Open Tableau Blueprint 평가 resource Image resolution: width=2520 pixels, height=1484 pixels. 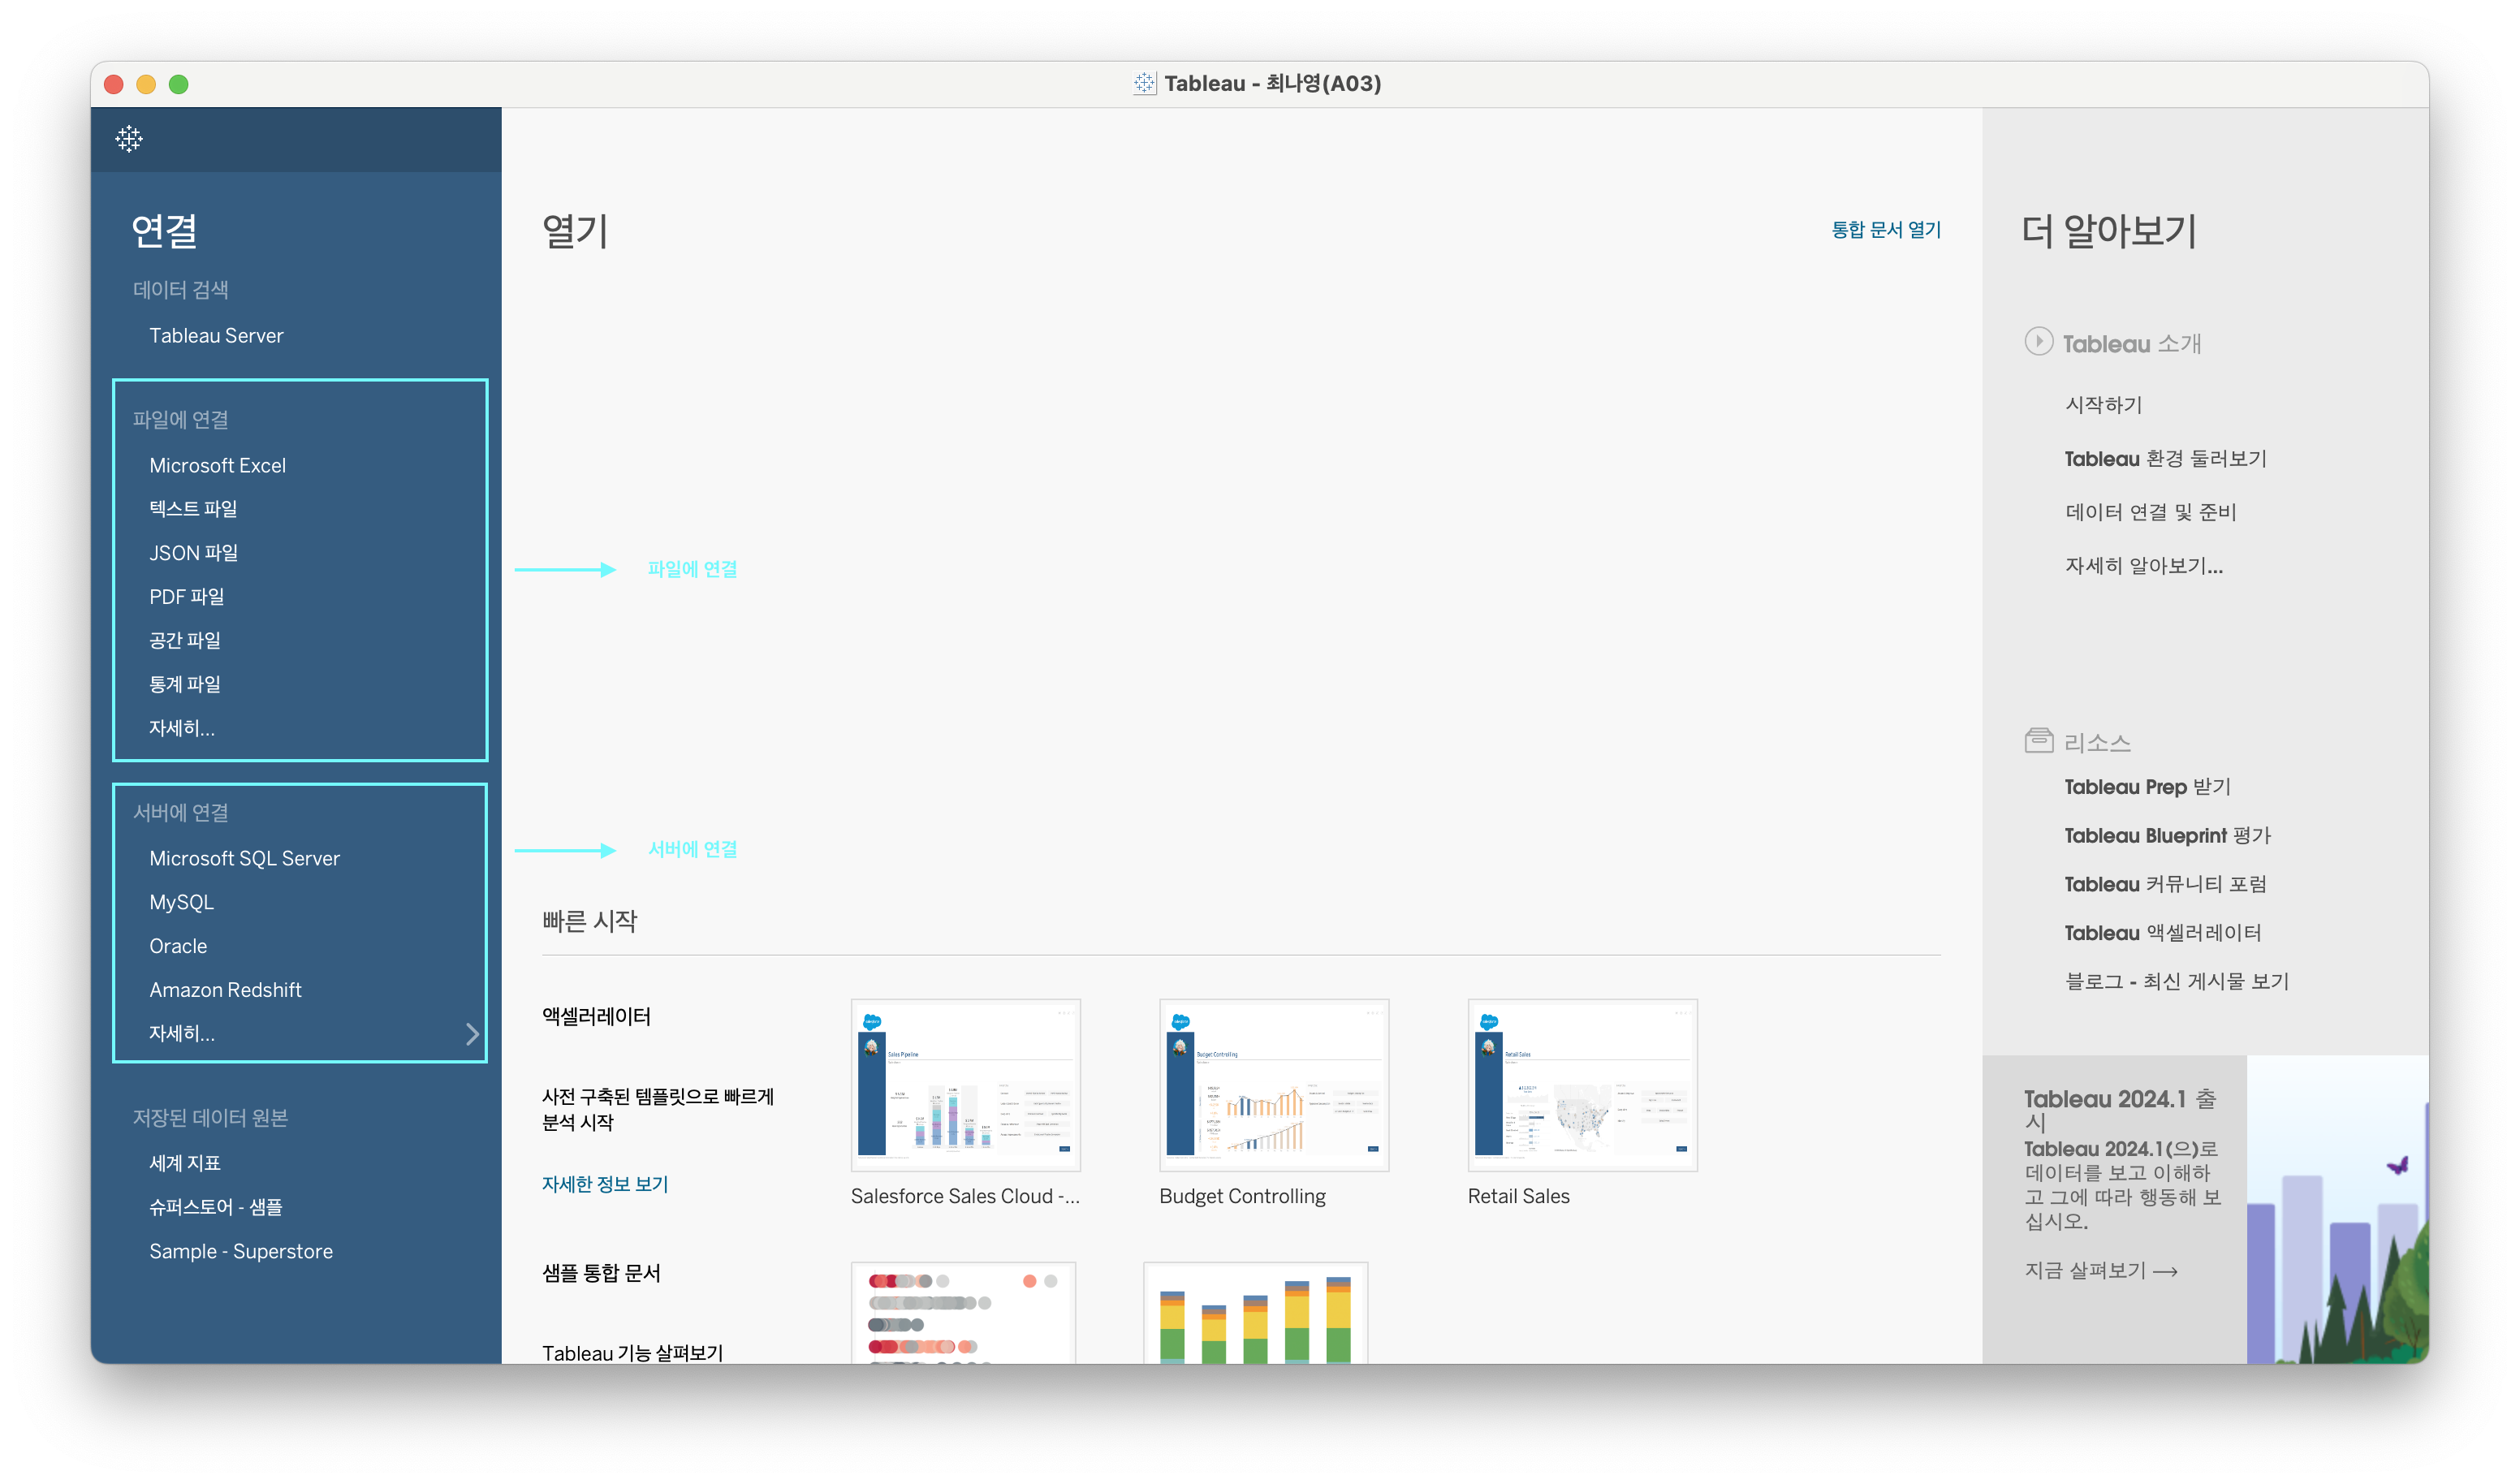(2167, 836)
